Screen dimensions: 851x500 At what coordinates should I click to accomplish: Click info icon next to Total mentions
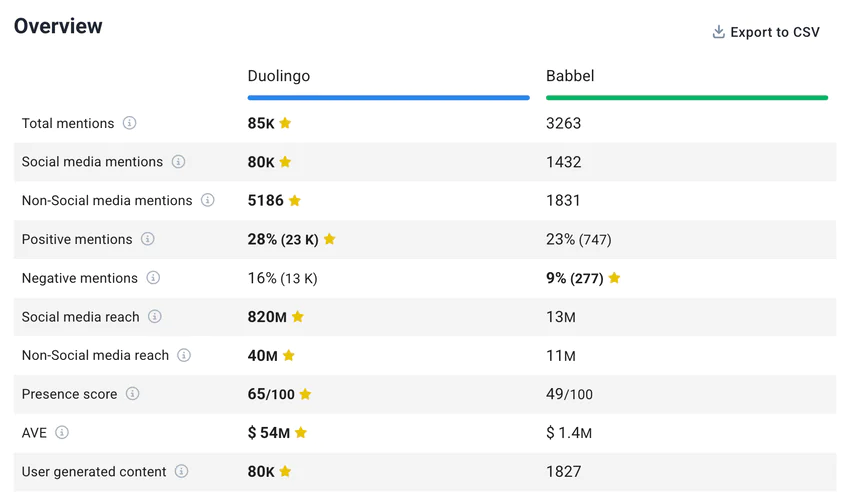tap(129, 123)
